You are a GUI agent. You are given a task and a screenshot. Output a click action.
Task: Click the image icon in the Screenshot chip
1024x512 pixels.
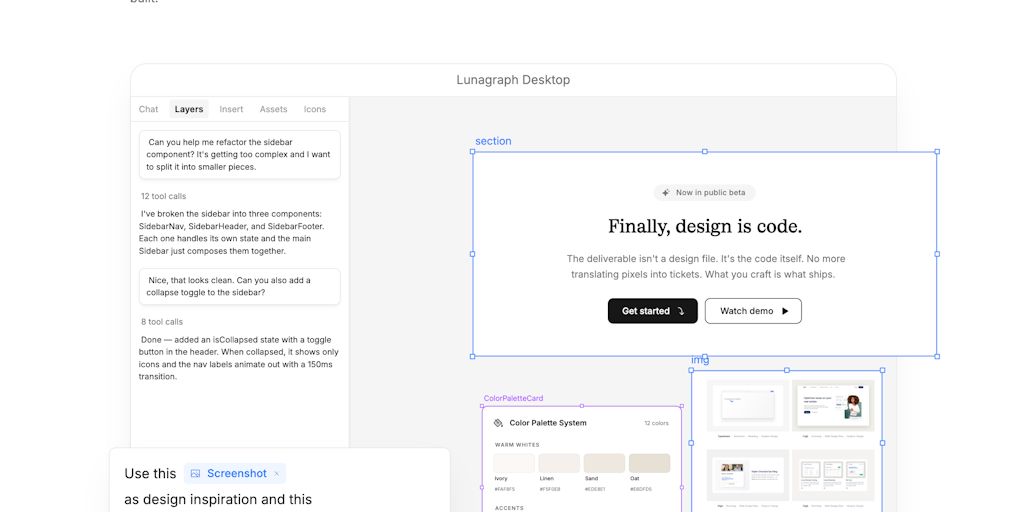tap(196, 473)
